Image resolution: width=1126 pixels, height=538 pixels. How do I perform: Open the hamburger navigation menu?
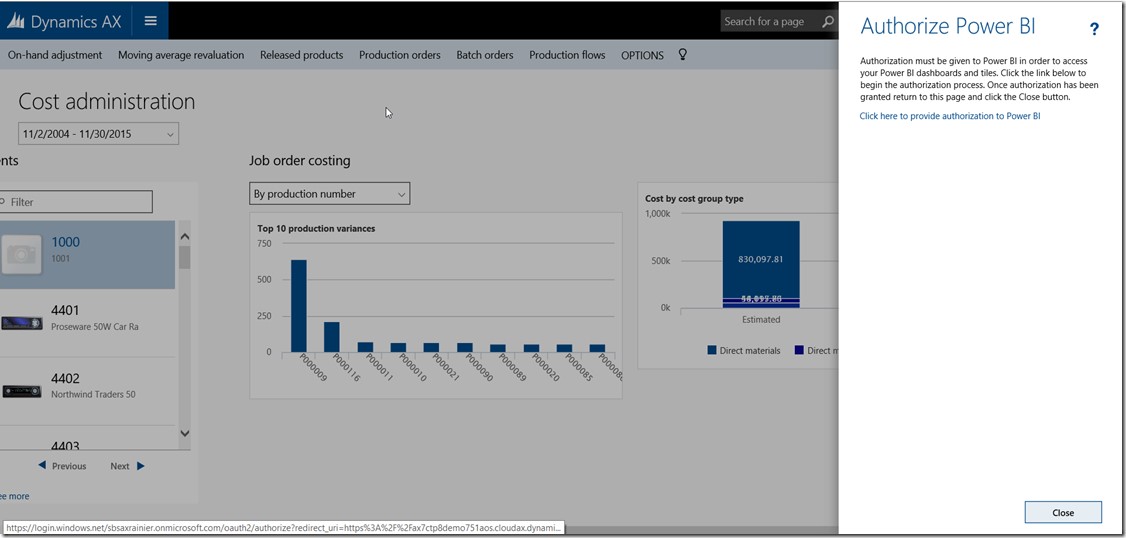151,21
